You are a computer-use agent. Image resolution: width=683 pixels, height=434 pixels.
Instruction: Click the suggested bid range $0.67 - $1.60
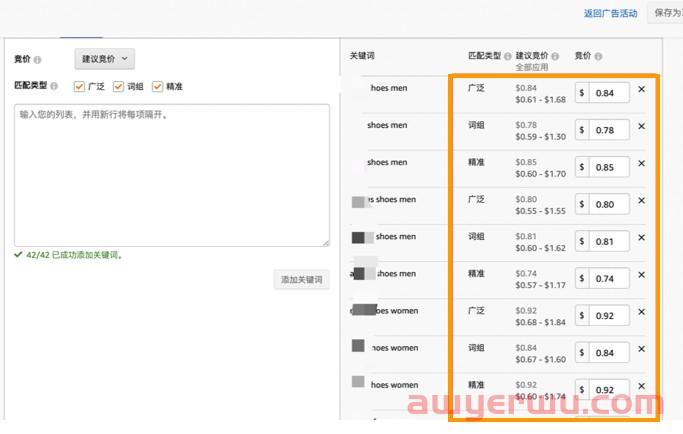point(541,359)
